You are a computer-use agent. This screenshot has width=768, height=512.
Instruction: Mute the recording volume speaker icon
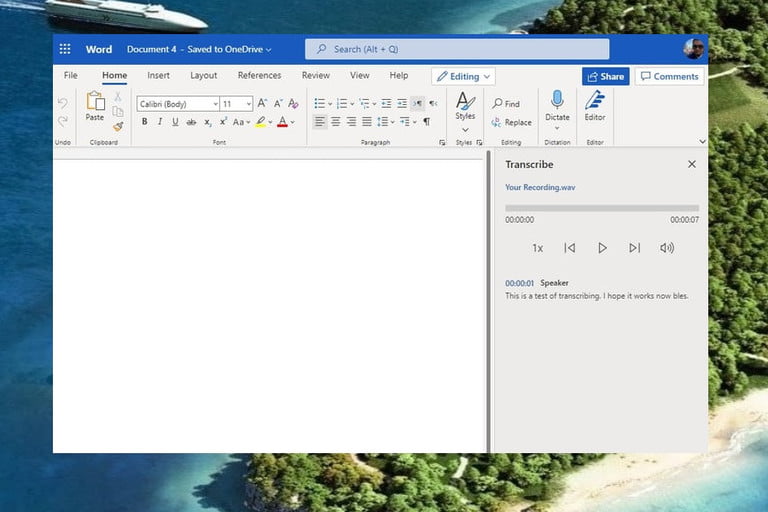click(x=667, y=248)
